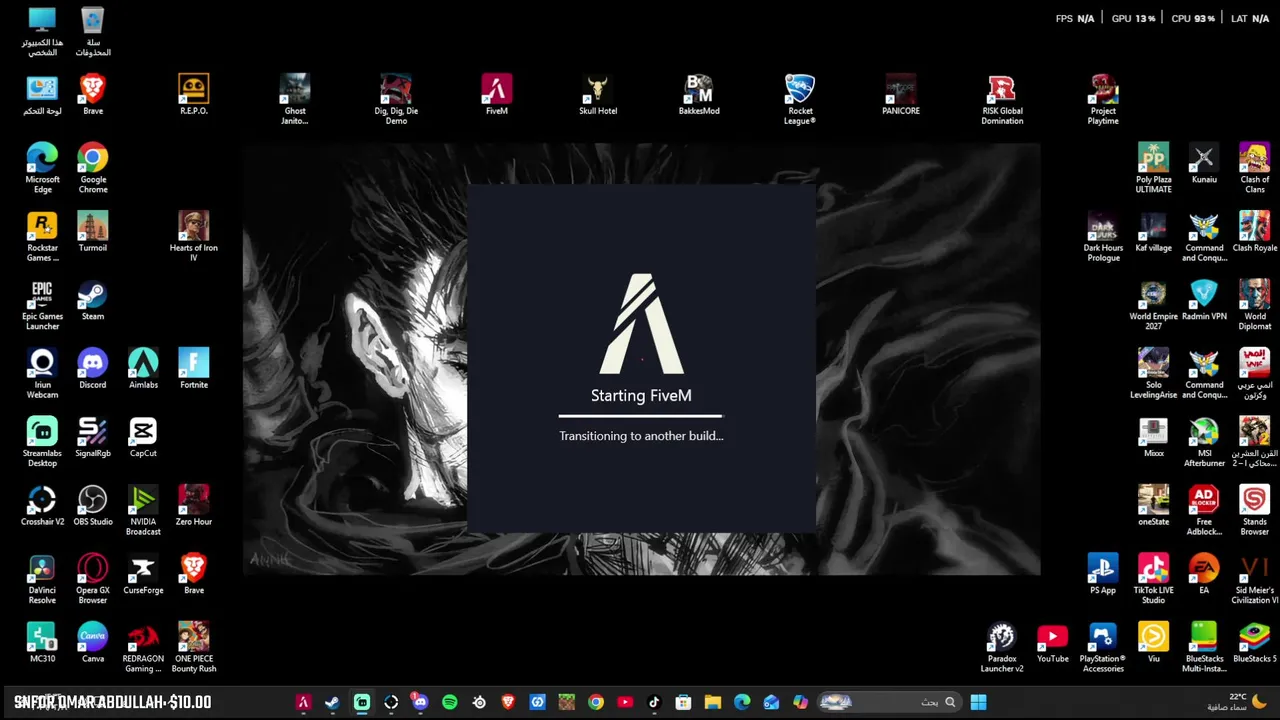Image resolution: width=1280 pixels, height=720 pixels.
Task: Open the Dark Hours Prologue icon
Action: pyautogui.click(x=1103, y=236)
